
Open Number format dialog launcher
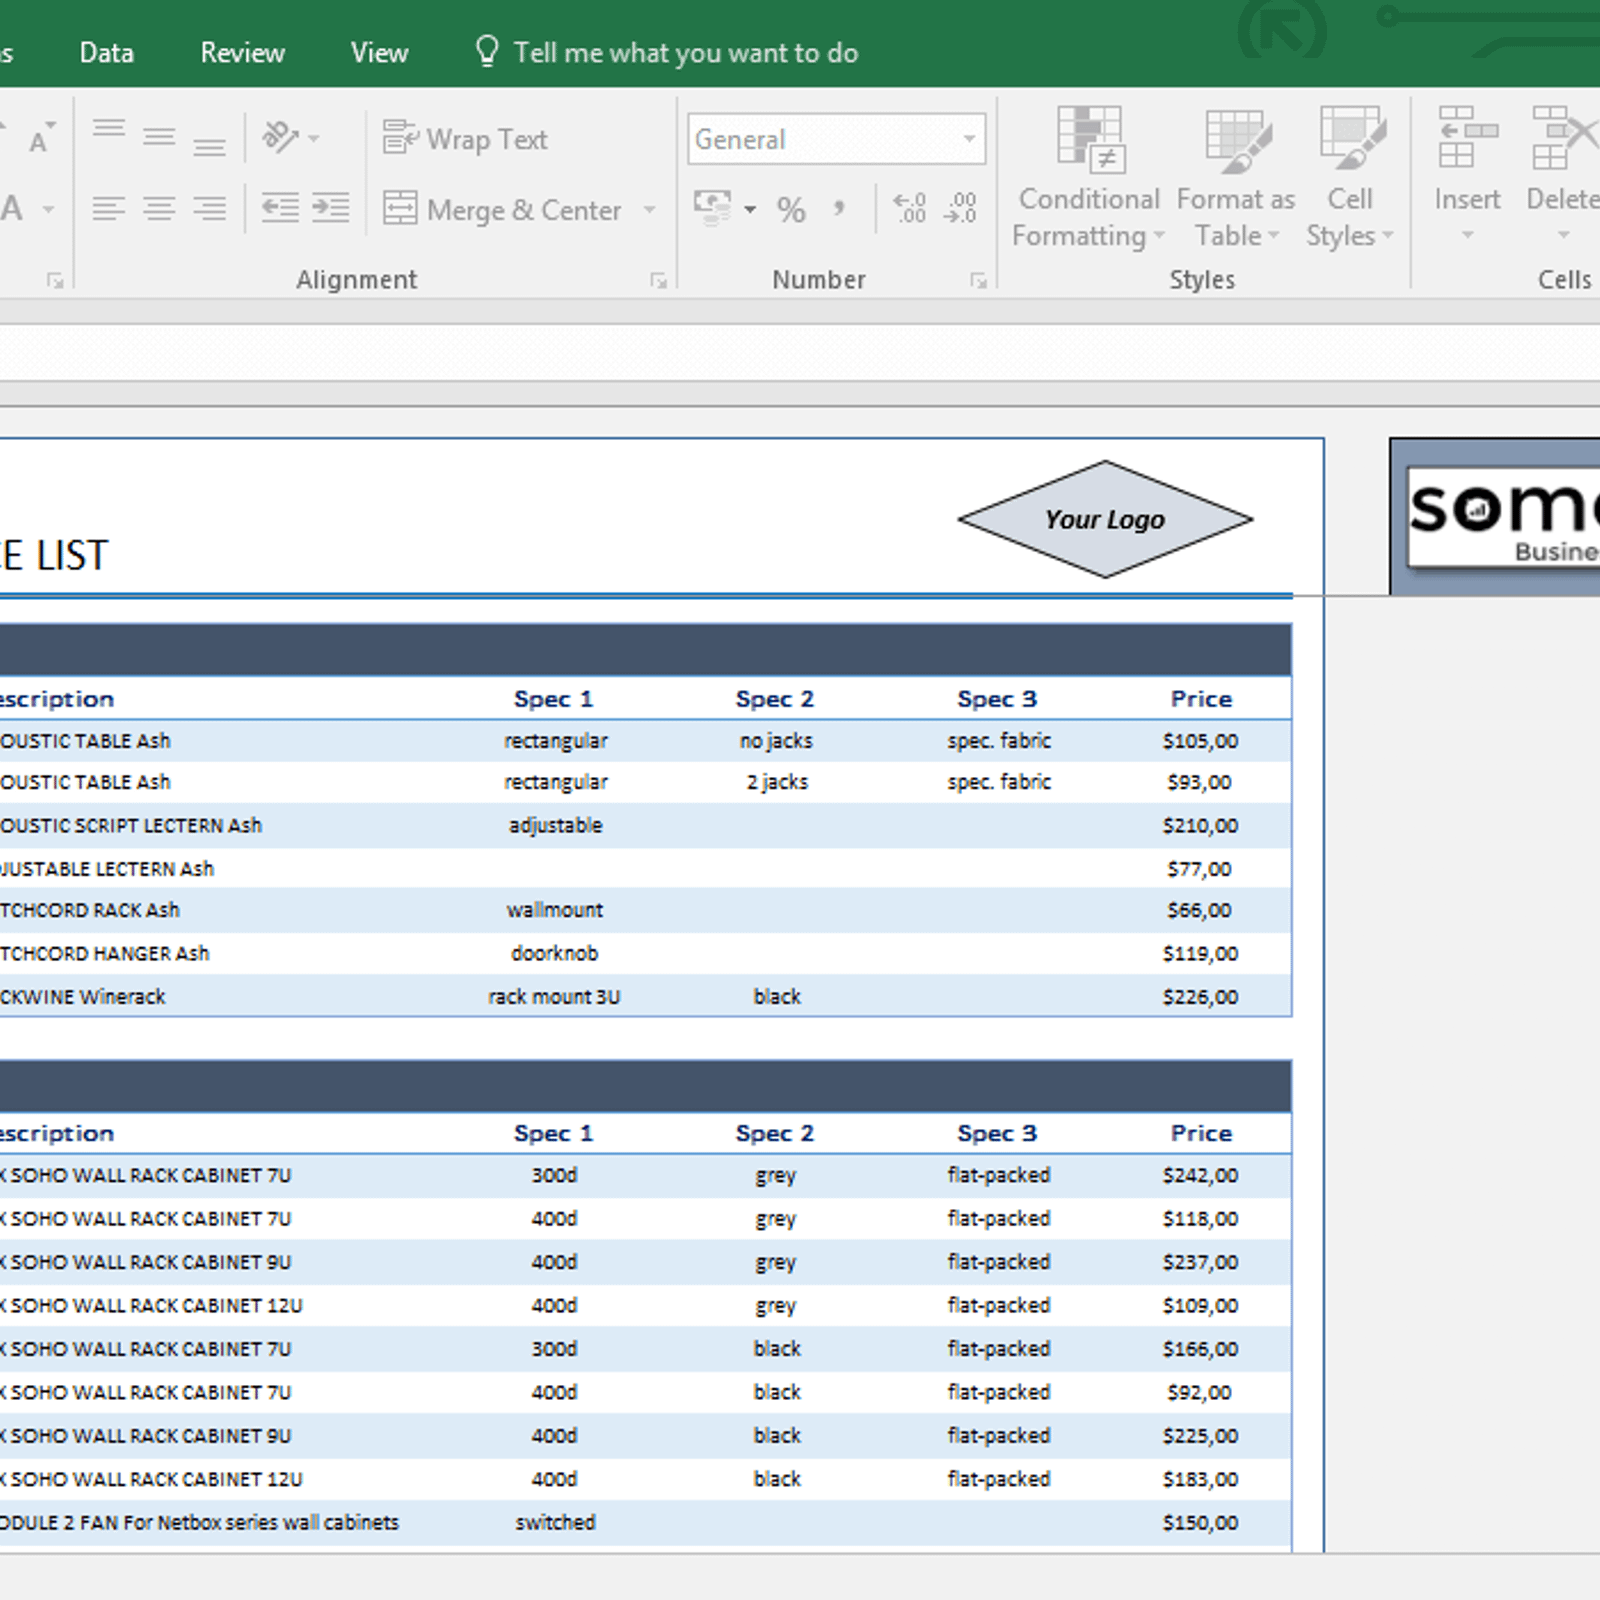click(978, 281)
